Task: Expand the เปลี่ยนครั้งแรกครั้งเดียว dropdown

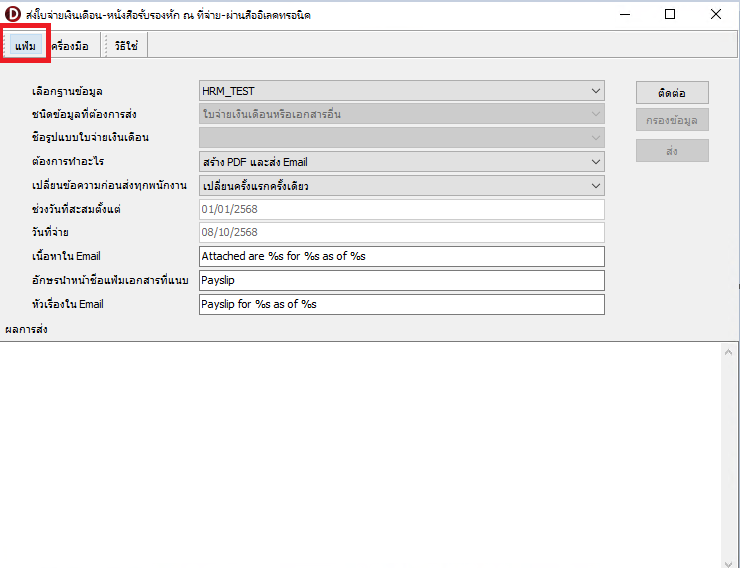Action: (596, 185)
